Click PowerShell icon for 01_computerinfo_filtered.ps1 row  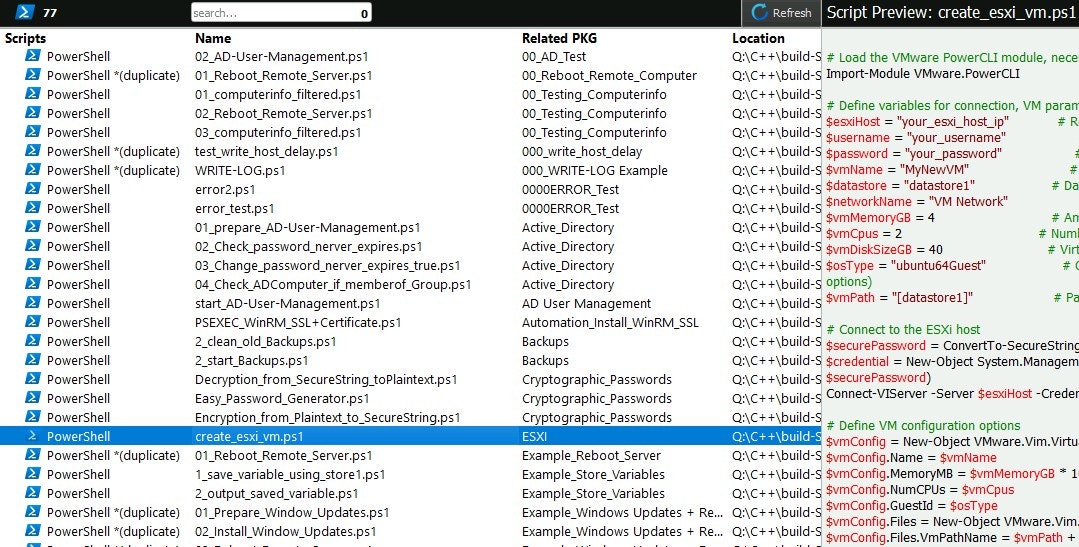(x=32, y=94)
